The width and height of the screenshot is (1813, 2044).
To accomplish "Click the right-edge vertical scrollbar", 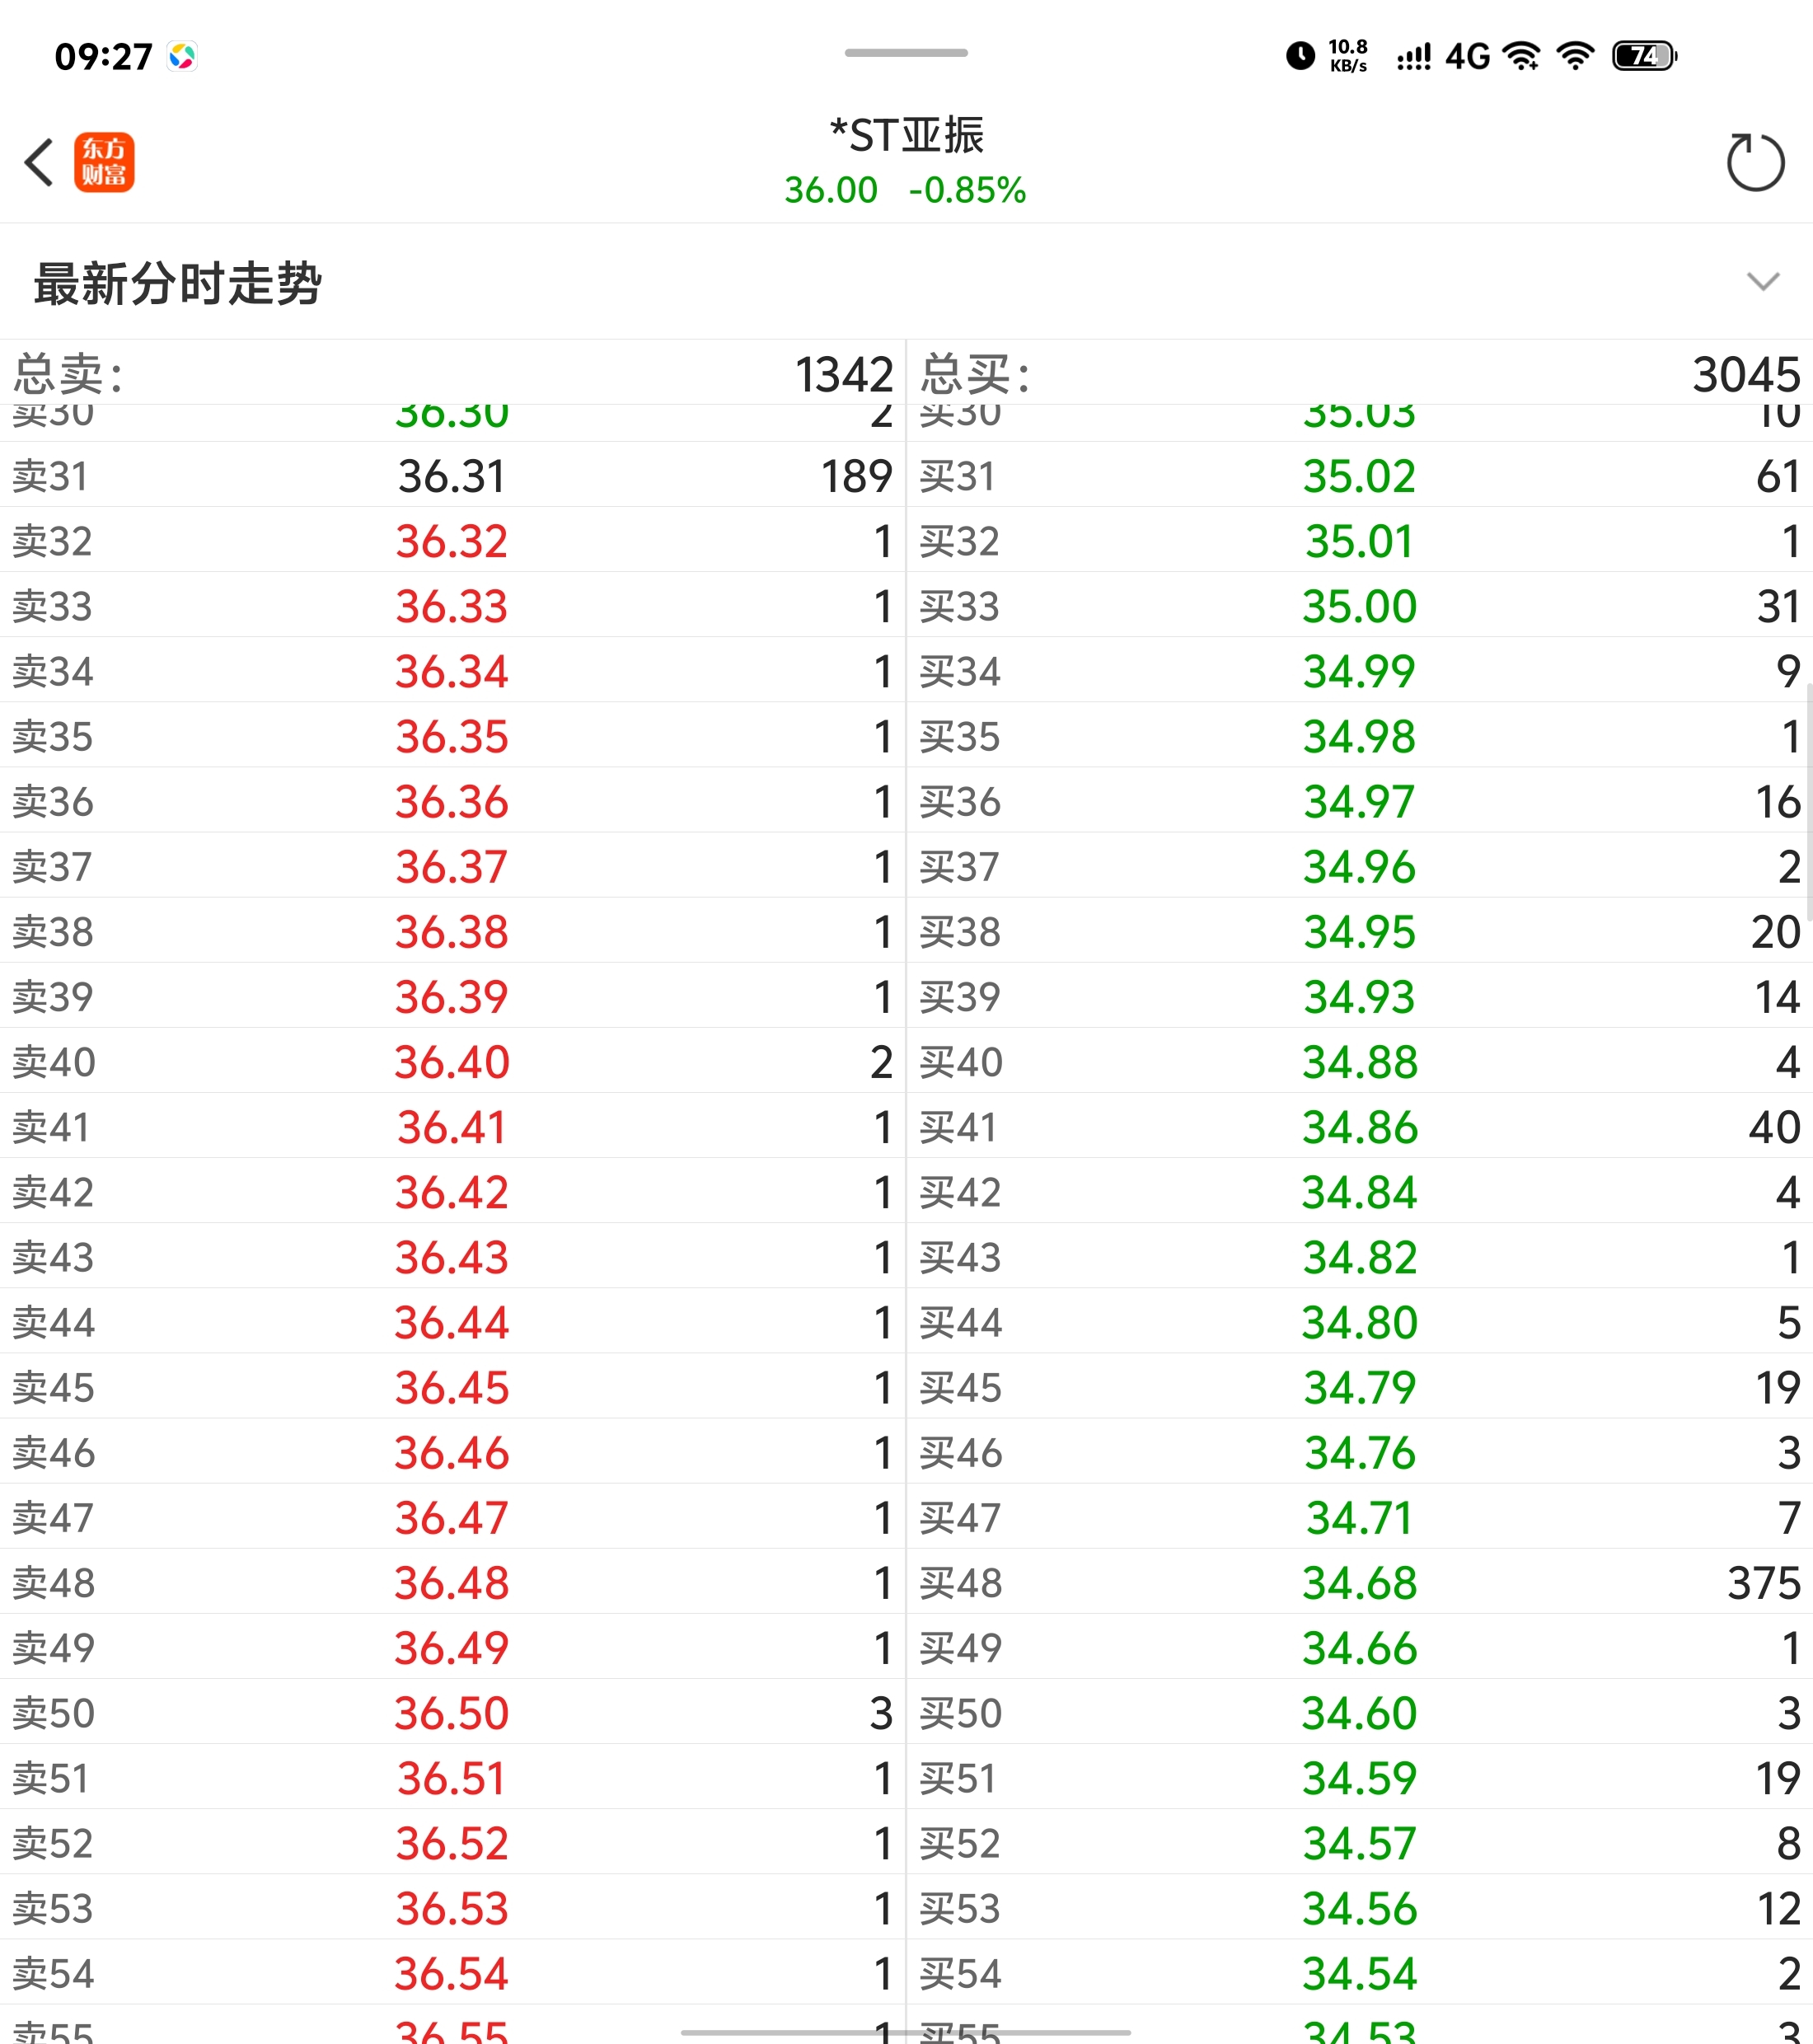I will (1808, 800).
